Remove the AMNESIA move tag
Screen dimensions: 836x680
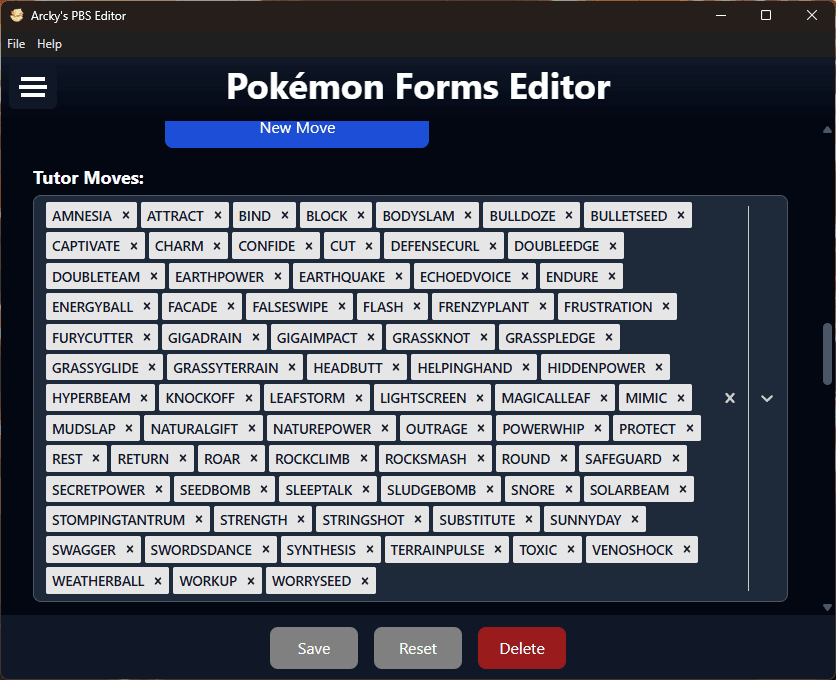pyautogui.click(x=126, y=215)
